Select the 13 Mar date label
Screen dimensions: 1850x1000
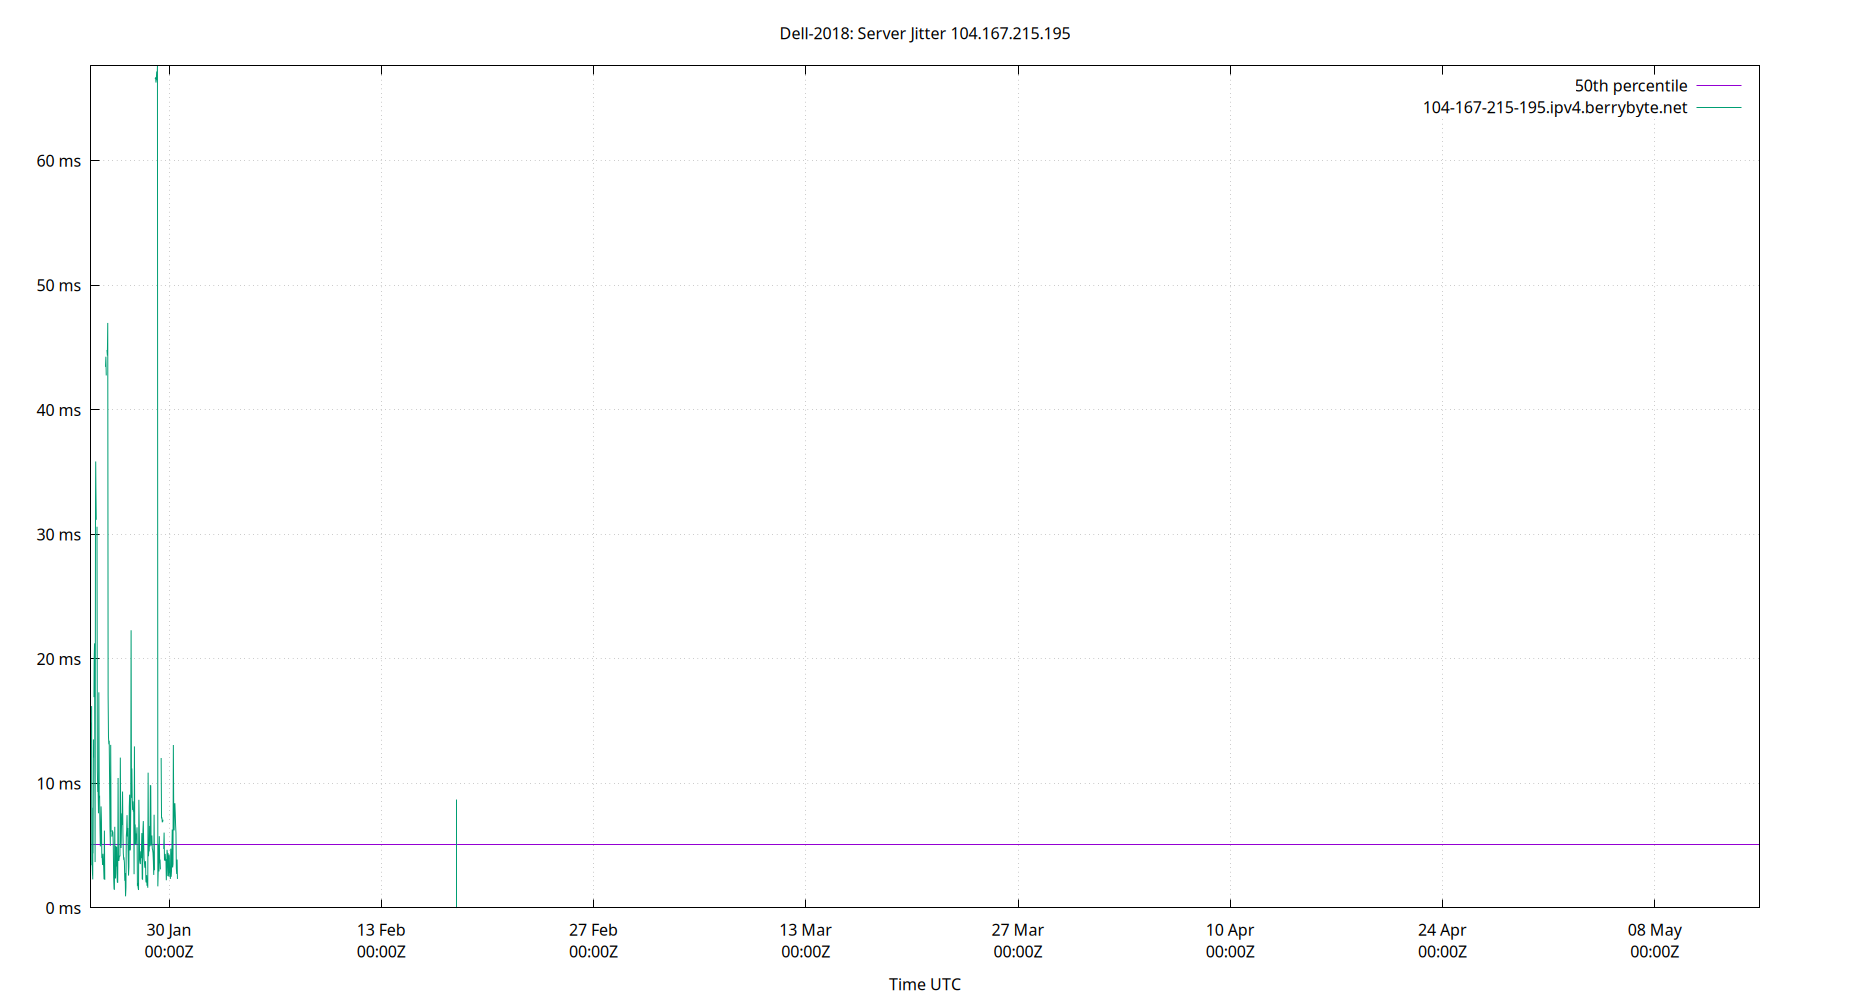(x=806, y=930)
